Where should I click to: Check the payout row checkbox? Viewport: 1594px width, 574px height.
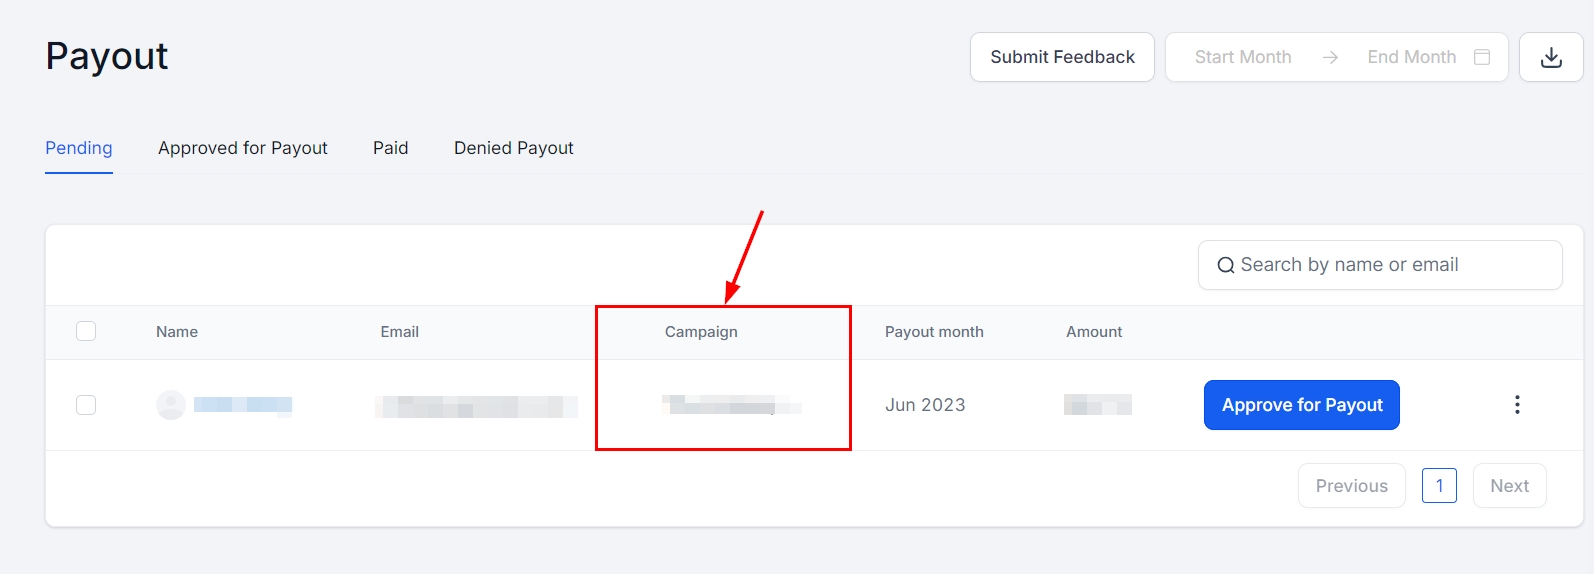click(86, 405)
